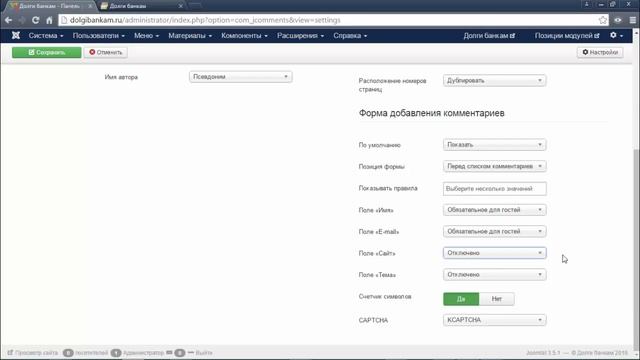The height and width of the screenshot is (360, 640).
Task: Click the Форма добавления комментариев heading
Action: point(431,113)
